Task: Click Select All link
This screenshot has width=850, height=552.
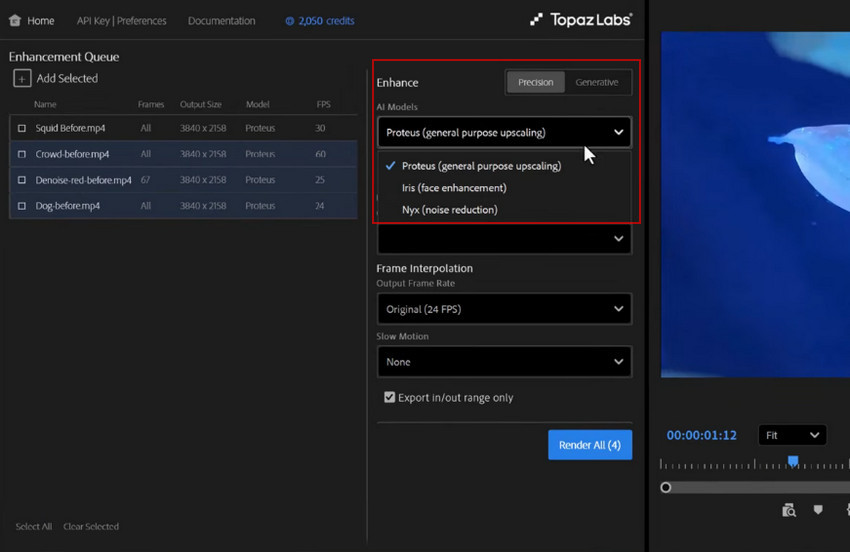Action: pyautogui.click(x=34, y=527)
